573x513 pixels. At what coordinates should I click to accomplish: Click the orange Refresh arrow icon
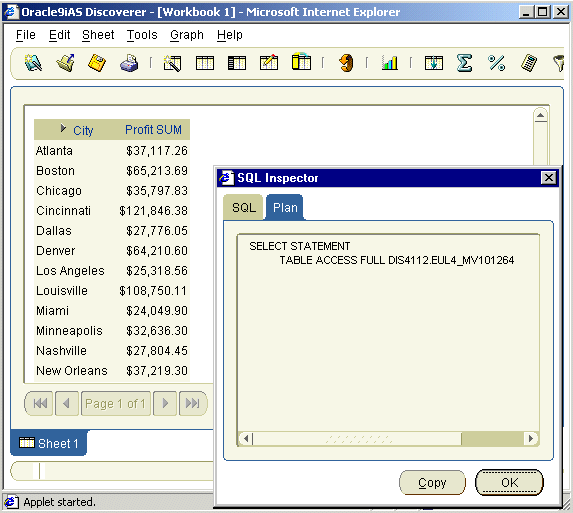[x=346, y=62]
